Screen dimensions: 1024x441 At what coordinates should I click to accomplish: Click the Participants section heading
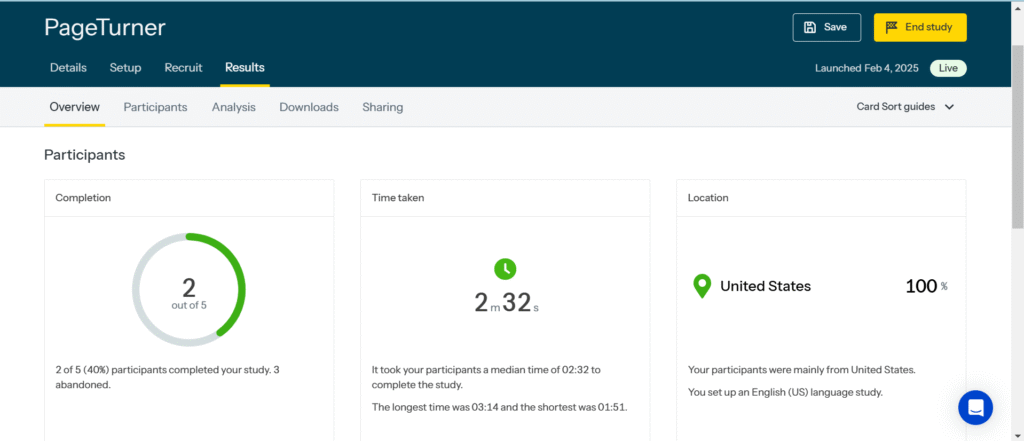coord(85,155)
